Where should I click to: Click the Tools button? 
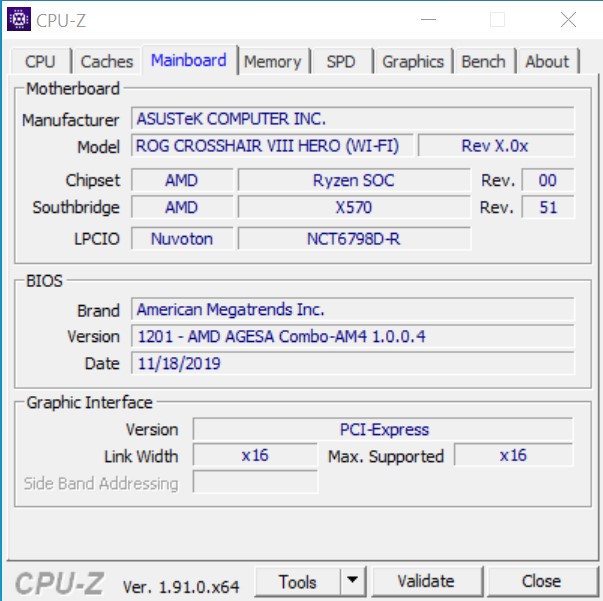tap(298, 582)
